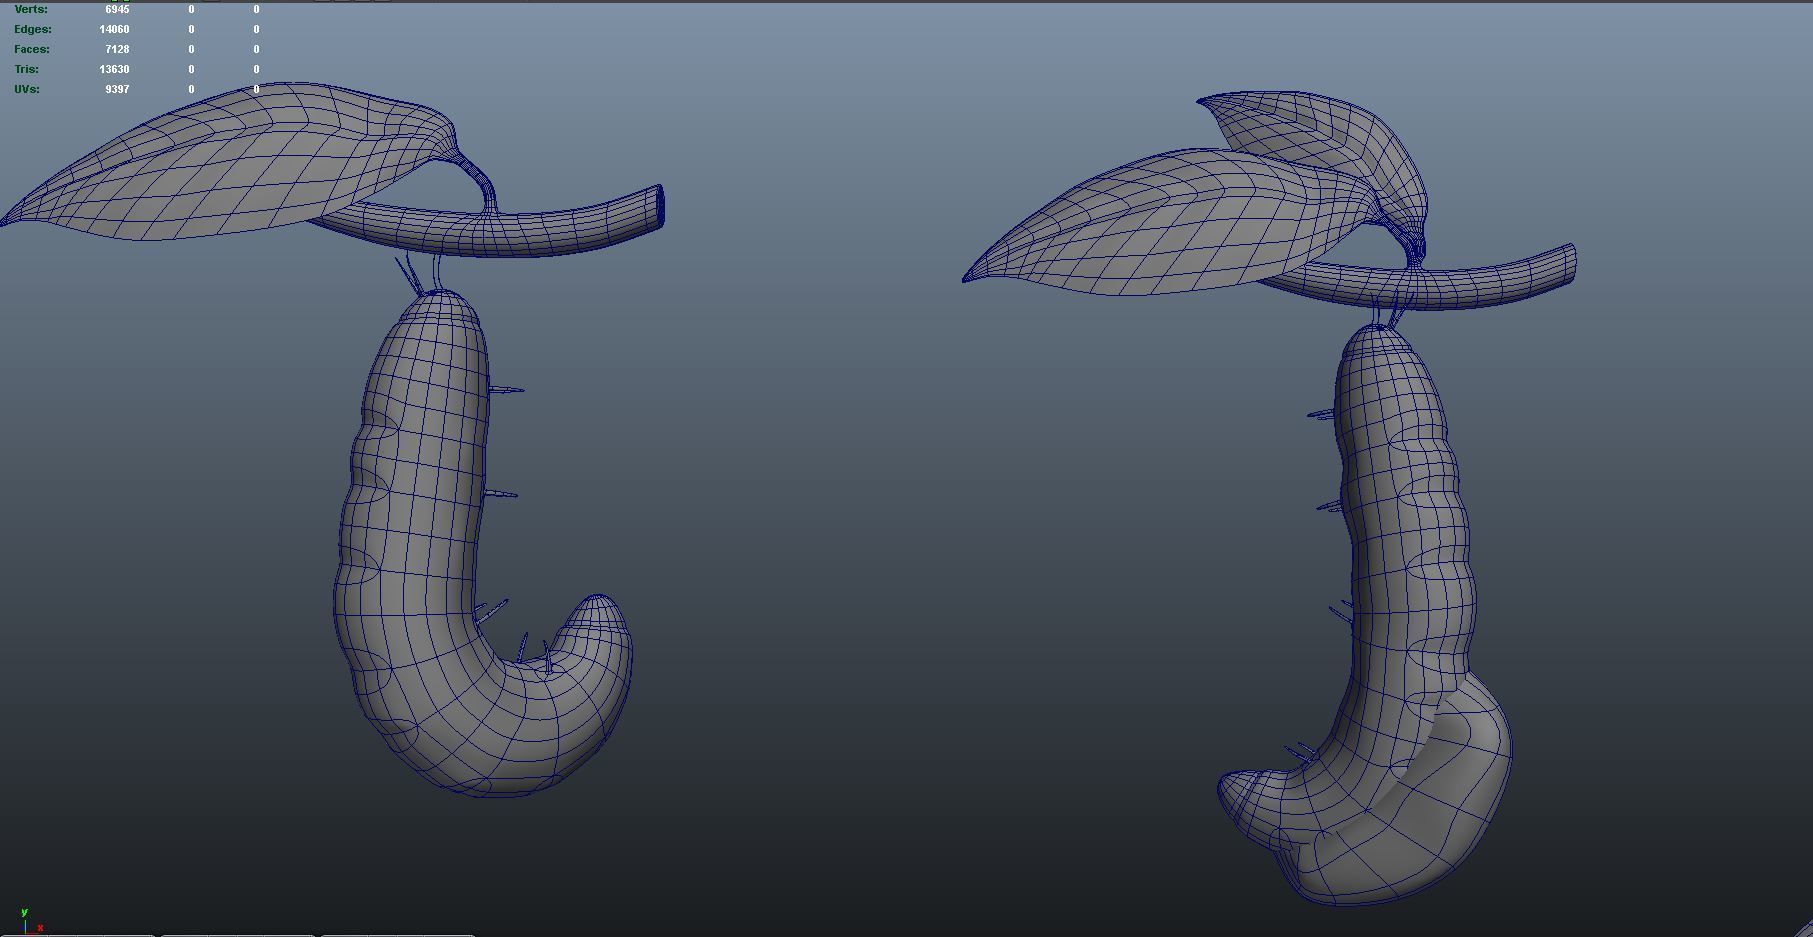Click the y axis on the view gizmo
1813x937 pixels.
(x=23, y=913)
